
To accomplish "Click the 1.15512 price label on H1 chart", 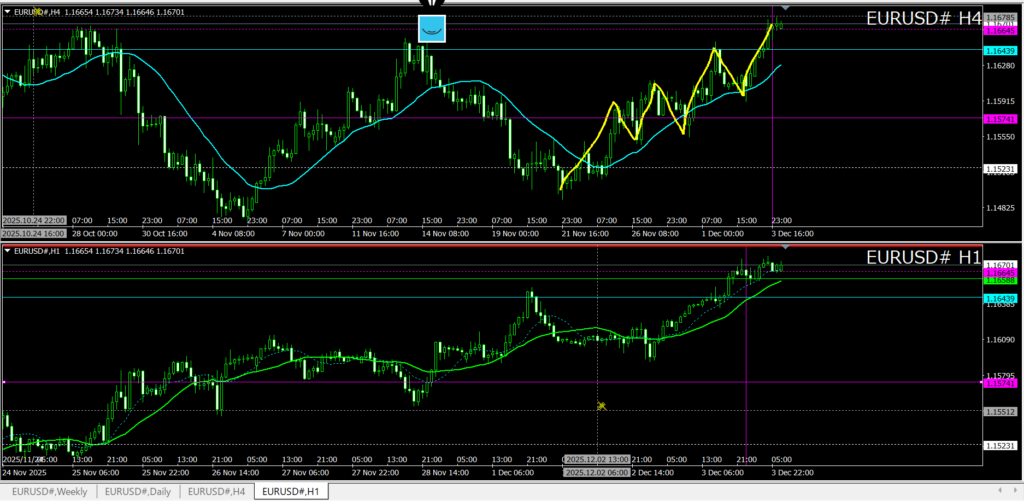I will pos(1001,411).
